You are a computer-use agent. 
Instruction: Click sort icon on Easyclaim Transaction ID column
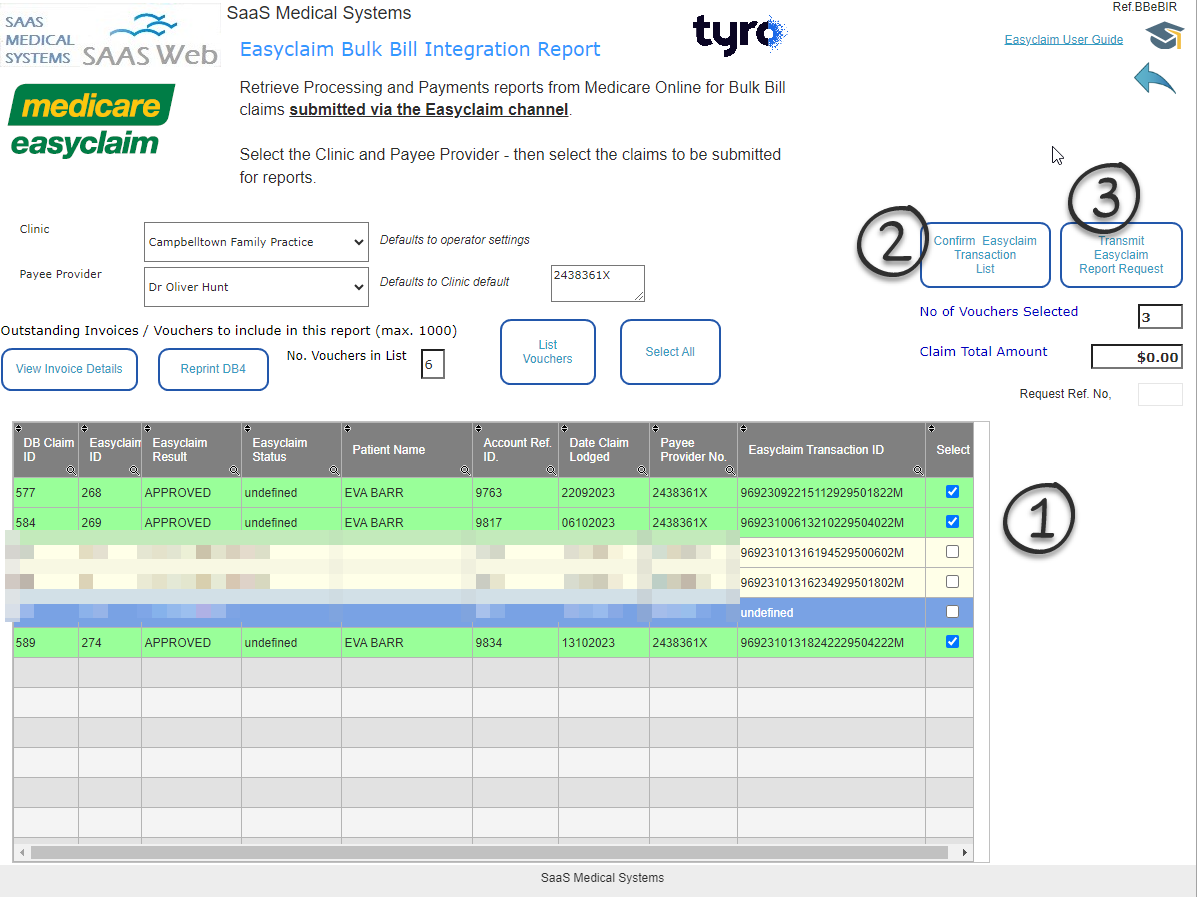[744, 428]
